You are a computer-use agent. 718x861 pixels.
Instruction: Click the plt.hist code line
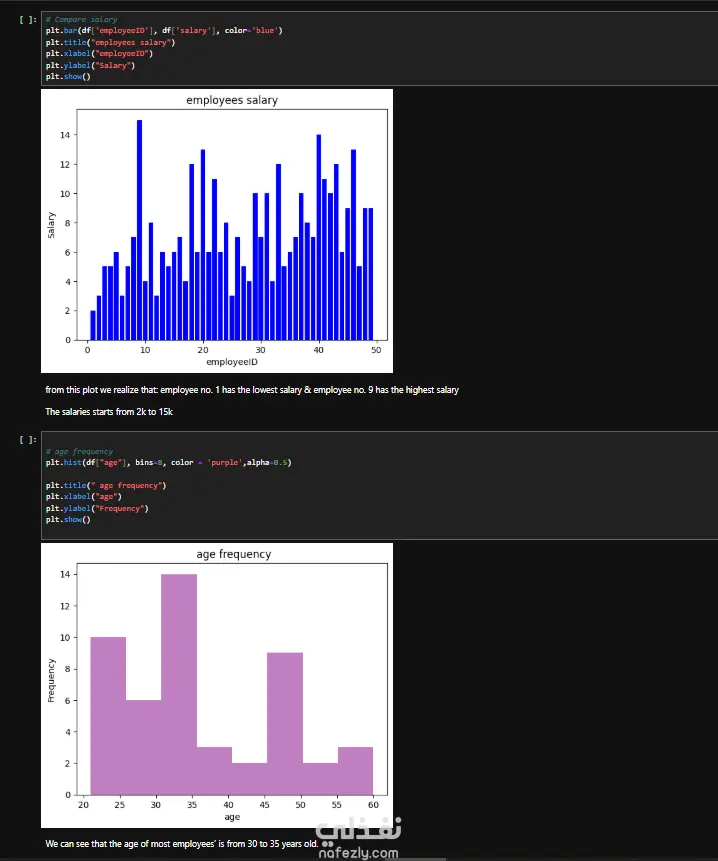point(169,462)
